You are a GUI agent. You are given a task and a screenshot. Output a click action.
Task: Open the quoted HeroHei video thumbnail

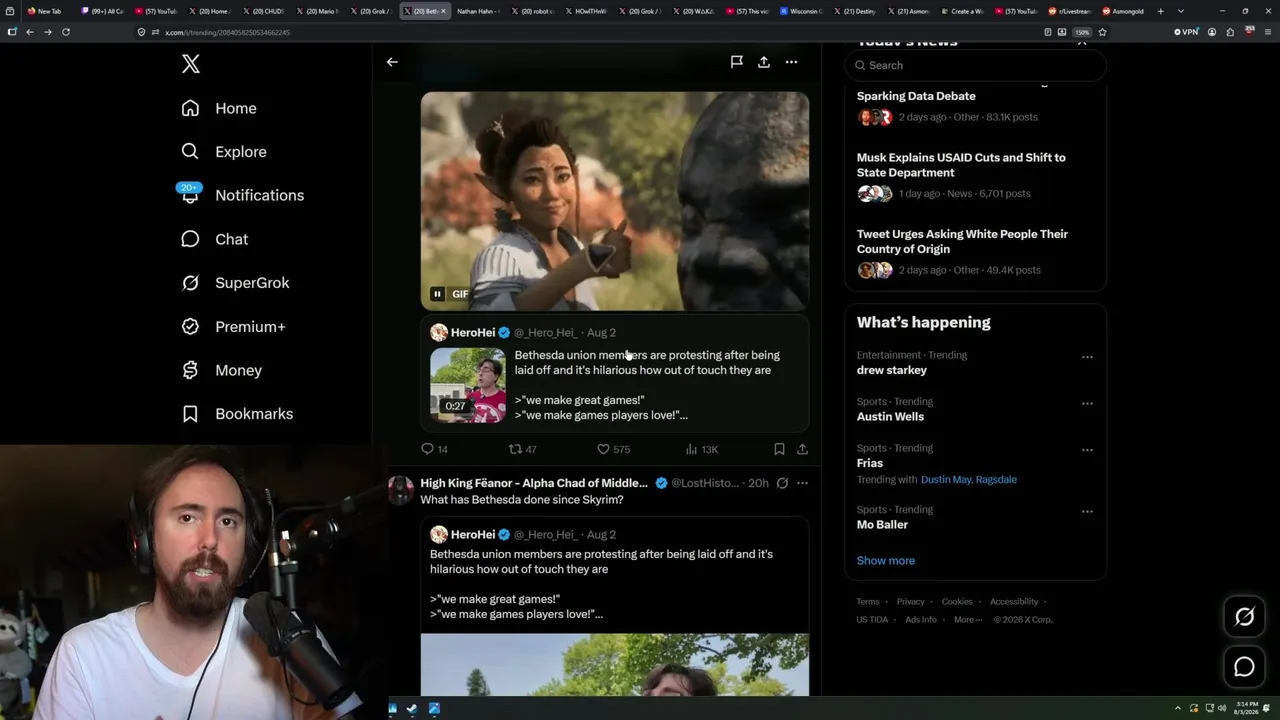(x=468, y=384)
